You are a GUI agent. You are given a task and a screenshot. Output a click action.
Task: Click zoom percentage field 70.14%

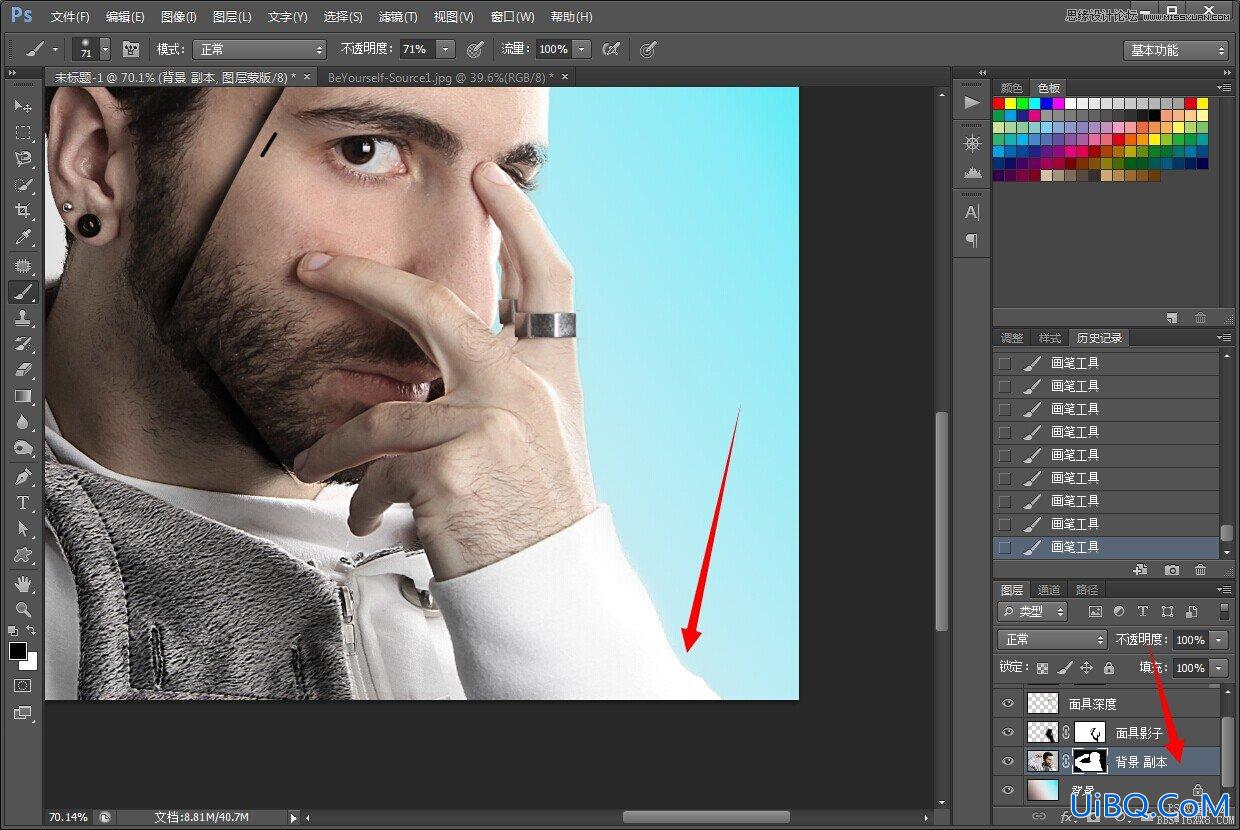[68, 818]
